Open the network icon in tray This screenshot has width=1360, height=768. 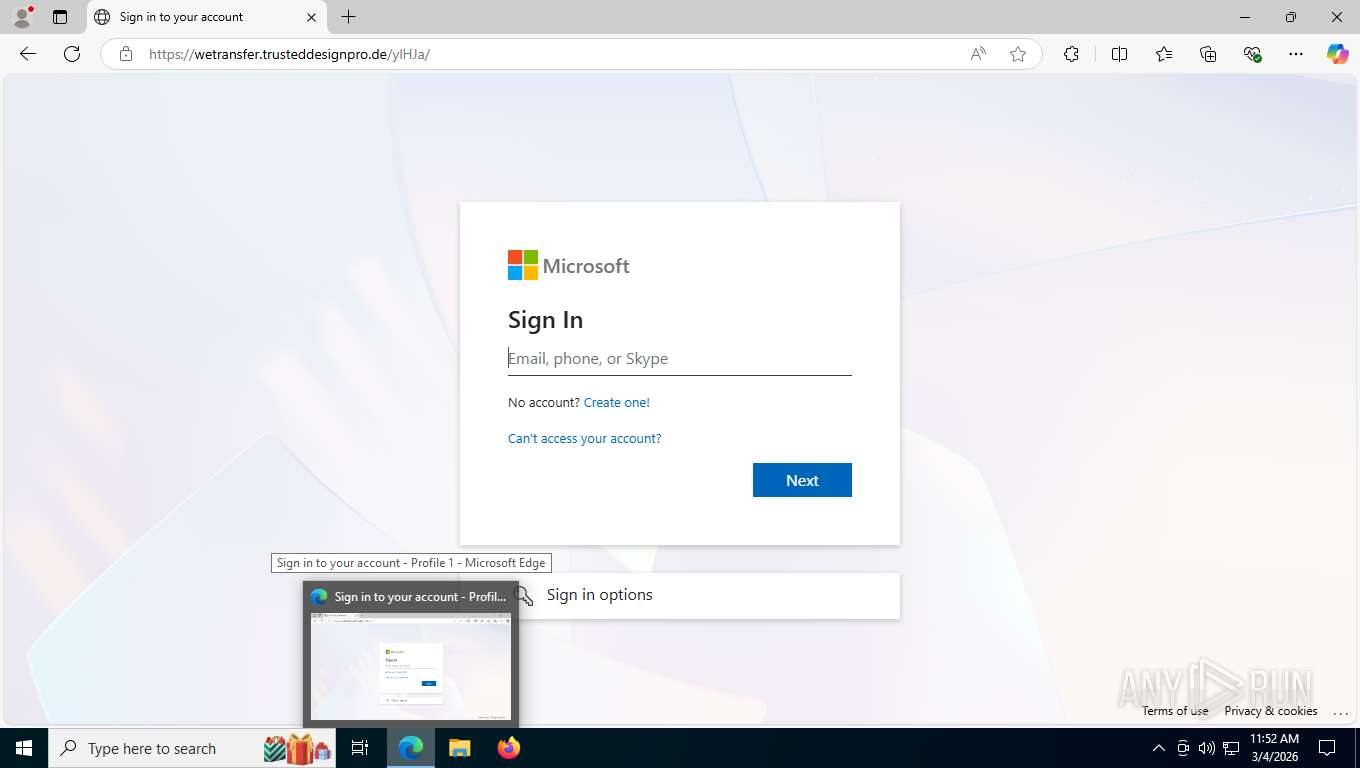[1231, 748]
